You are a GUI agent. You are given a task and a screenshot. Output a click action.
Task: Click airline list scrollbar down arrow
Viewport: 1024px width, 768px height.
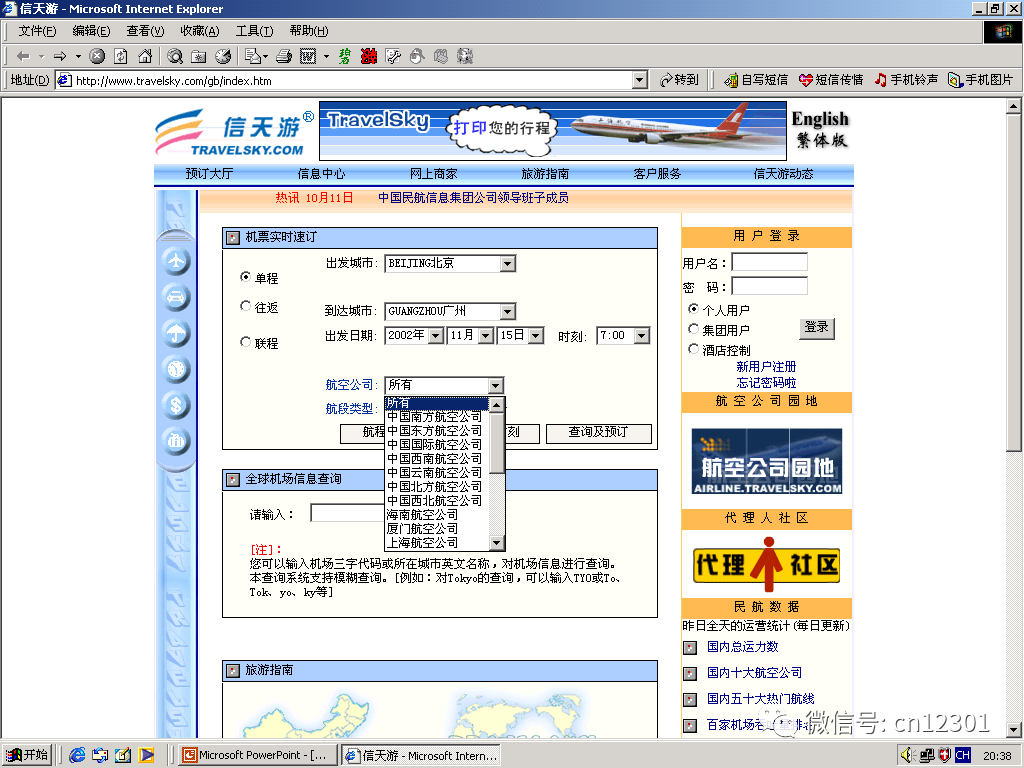pos(496,543)
